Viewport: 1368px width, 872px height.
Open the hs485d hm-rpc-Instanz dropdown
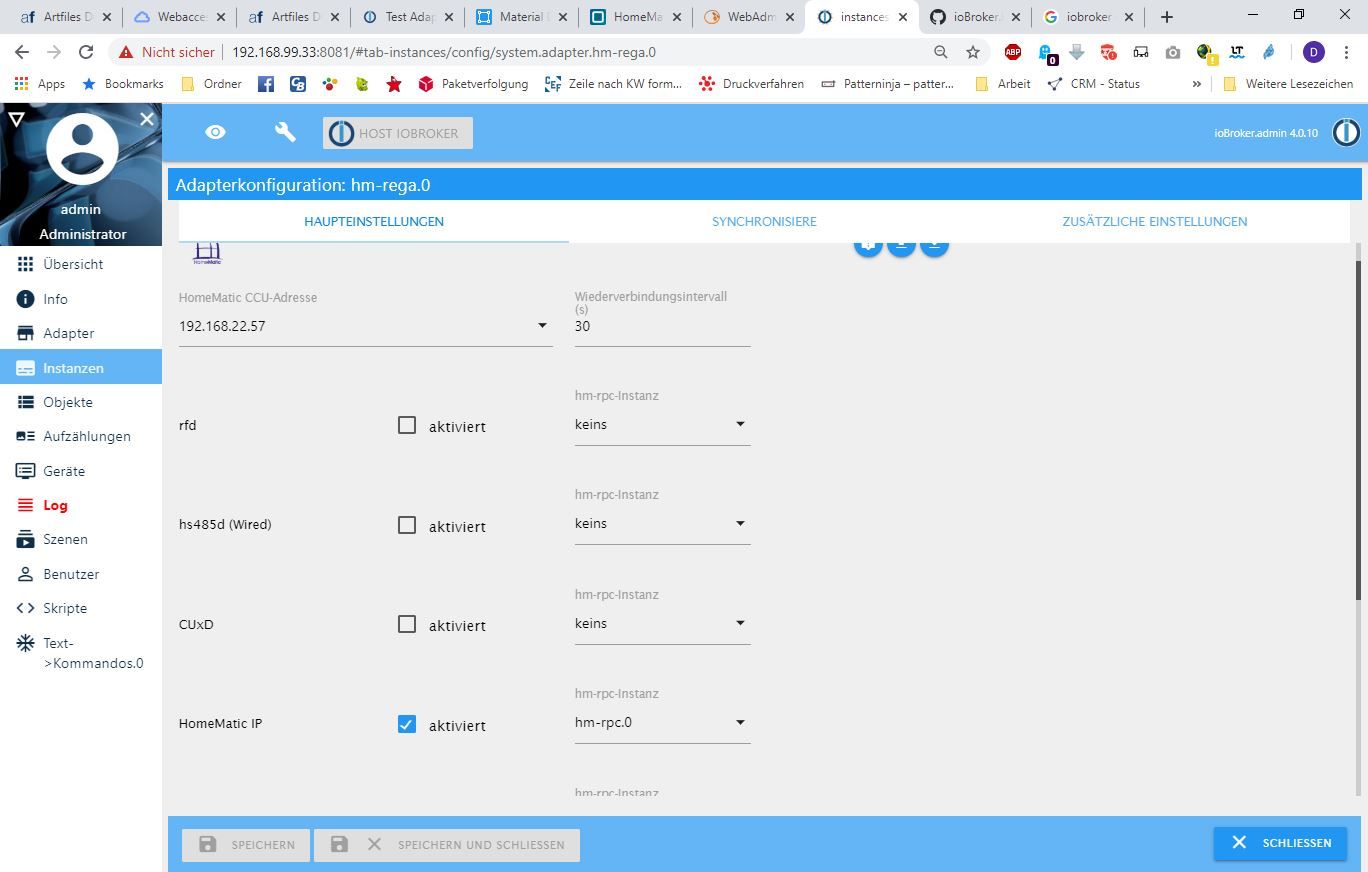(662, 524)
